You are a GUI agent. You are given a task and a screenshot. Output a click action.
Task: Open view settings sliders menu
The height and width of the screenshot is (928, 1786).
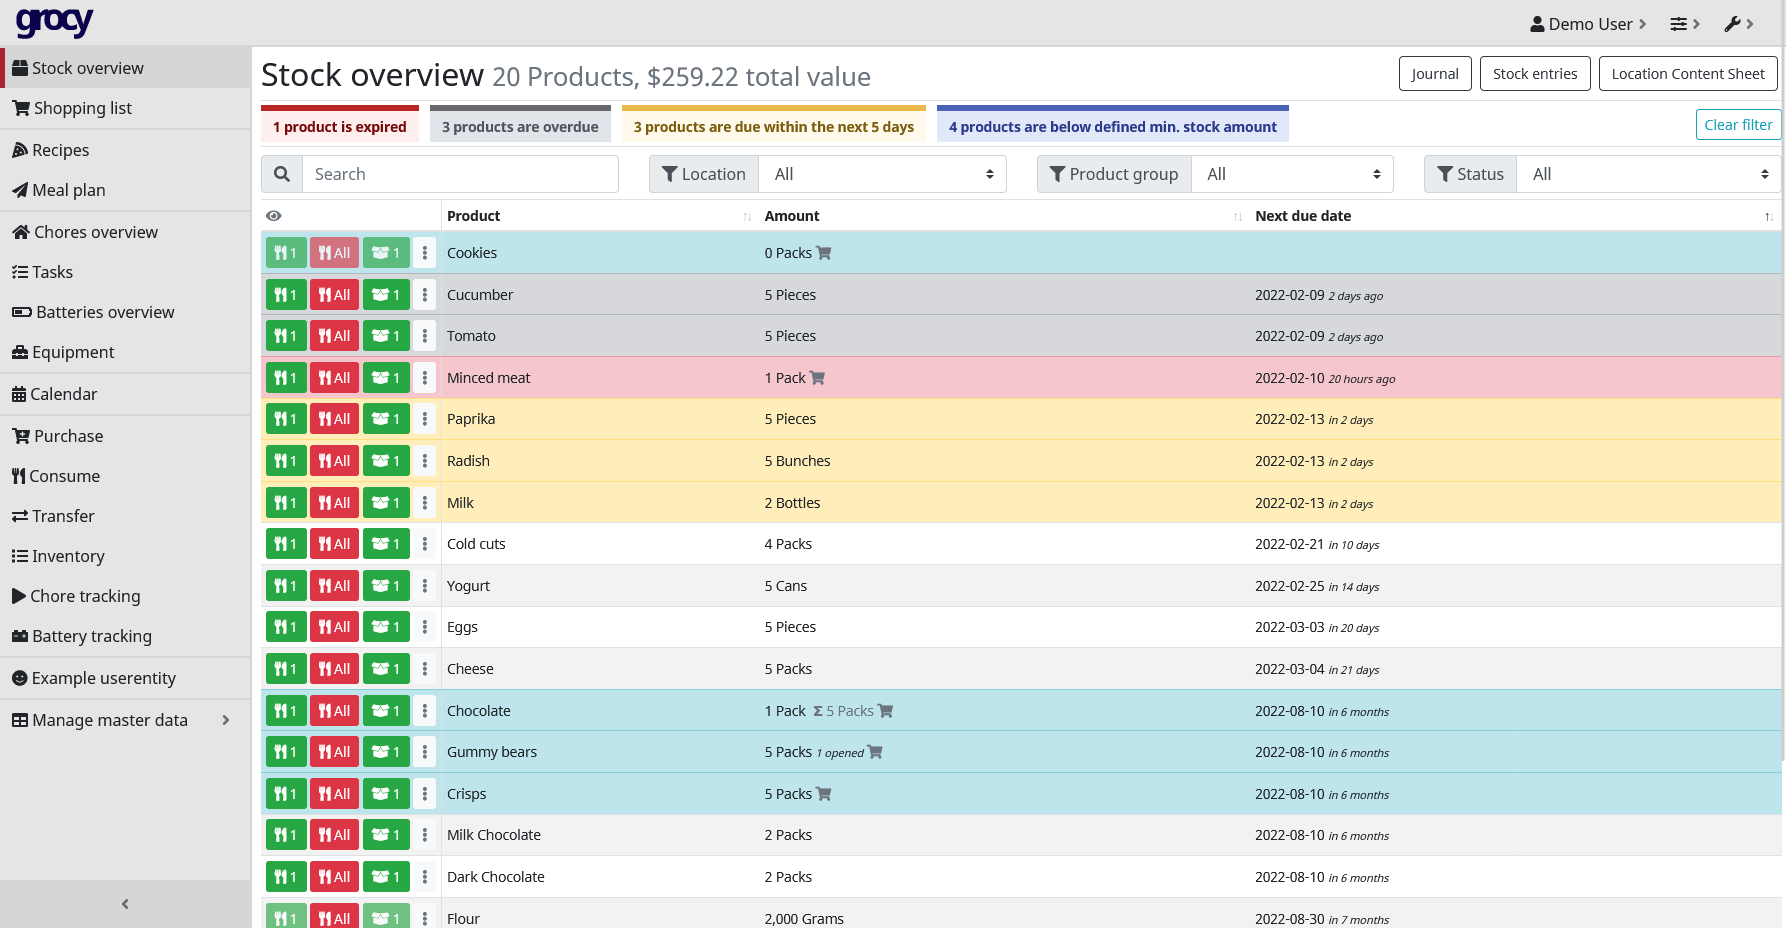point(1684,24)
